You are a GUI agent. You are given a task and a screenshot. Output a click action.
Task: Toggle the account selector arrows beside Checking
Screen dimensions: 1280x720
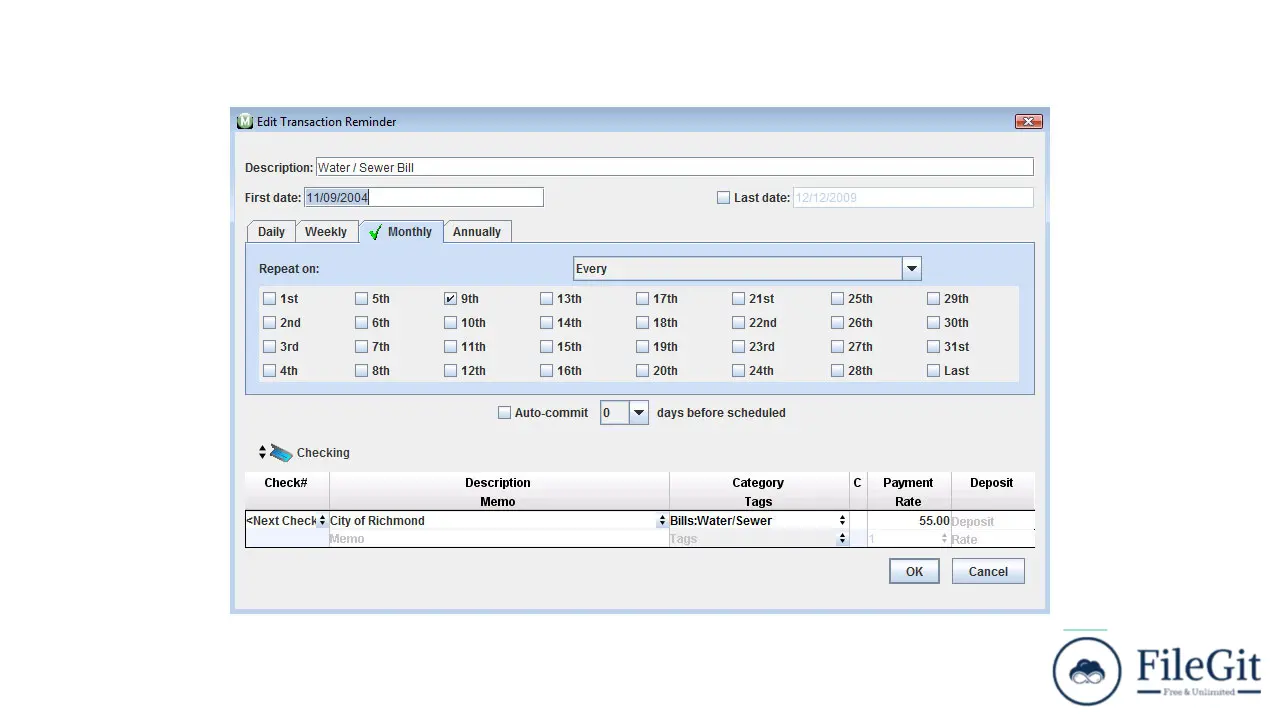tap(262, 452)
